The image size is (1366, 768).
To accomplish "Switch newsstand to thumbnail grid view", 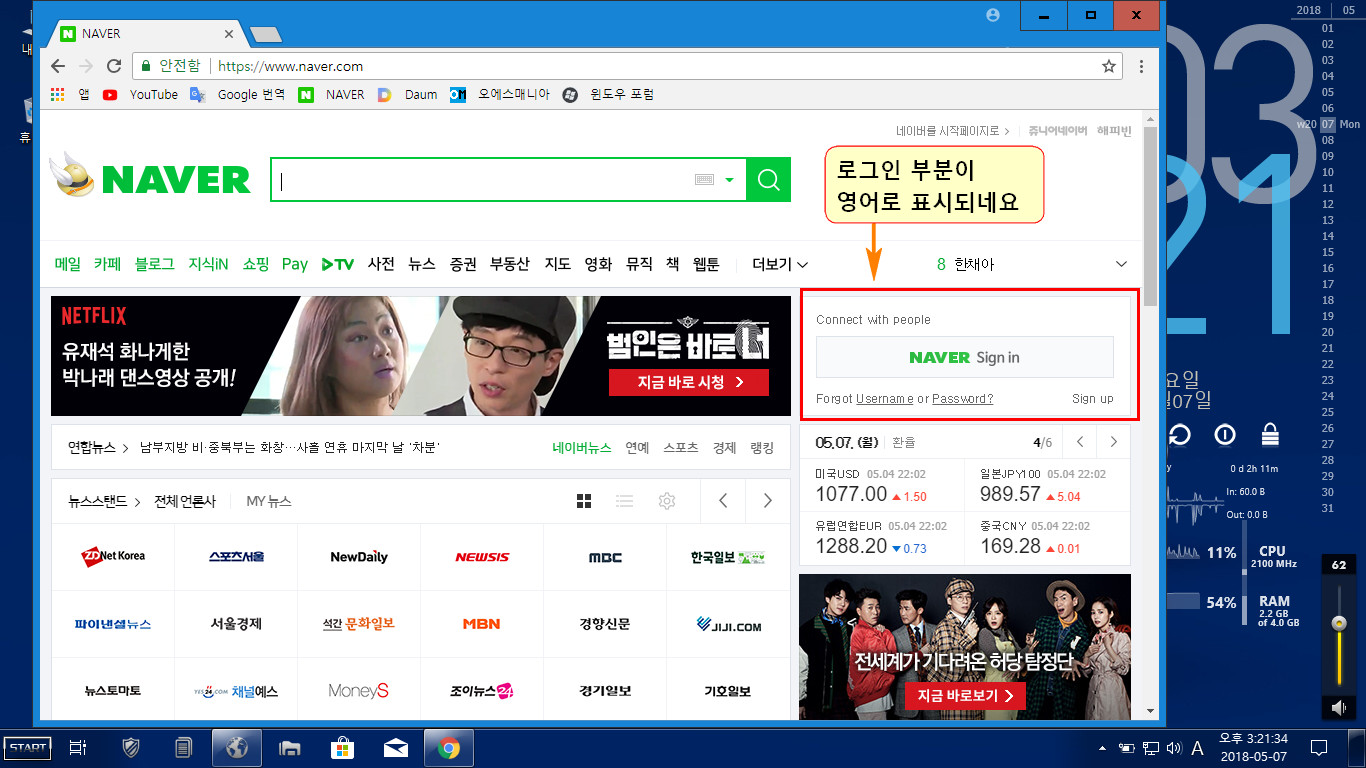I will (x=585, y=501).
